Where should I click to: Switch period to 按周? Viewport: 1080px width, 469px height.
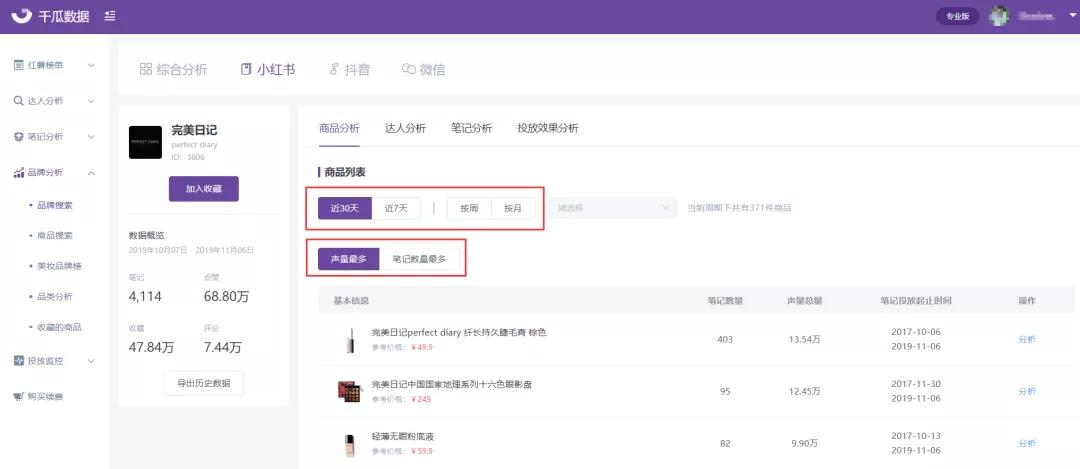[469, 208]
